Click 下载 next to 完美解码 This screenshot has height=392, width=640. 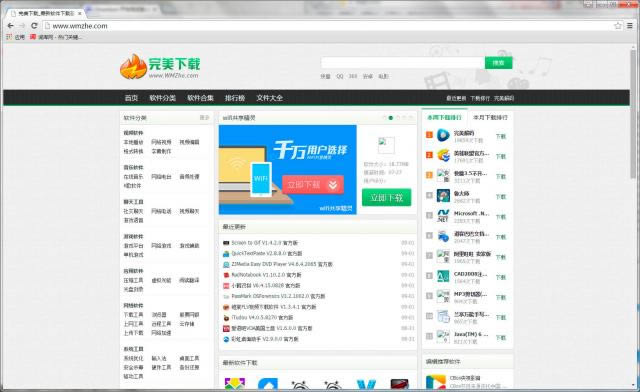coord(501,136)
